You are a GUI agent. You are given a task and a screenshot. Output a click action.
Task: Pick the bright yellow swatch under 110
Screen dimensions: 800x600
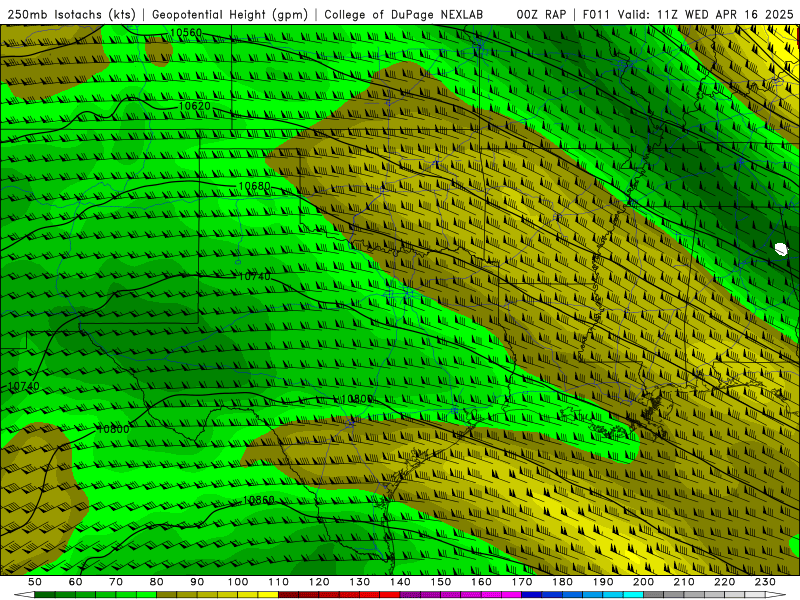pyautogui.click(x=268, y=595)
